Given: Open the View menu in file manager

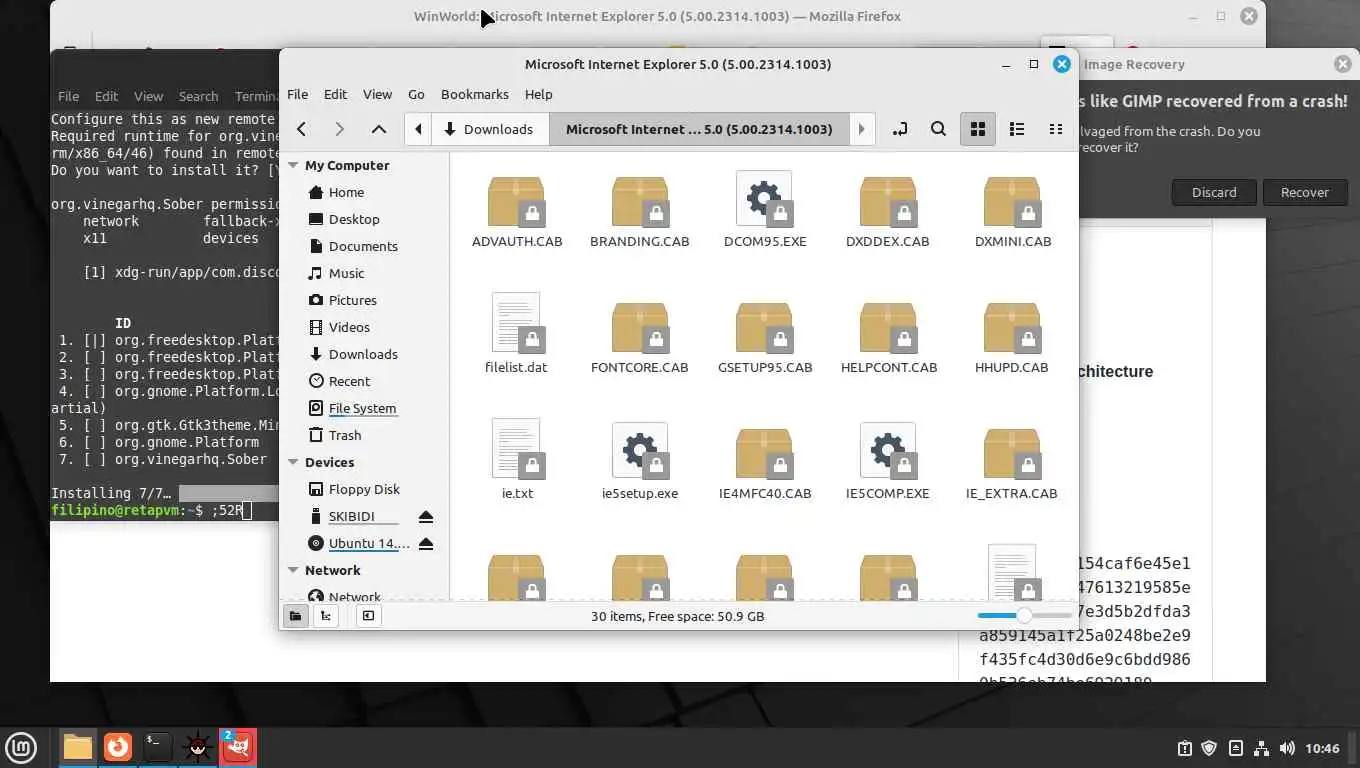Looking at the screenshot, I should (x=377, y=94).
